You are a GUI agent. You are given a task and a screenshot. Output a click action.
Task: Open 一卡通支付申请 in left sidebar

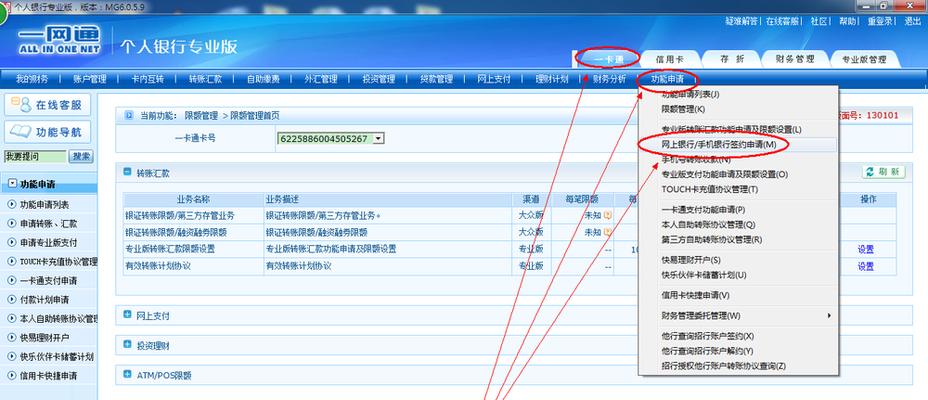[x=49, y=280]
